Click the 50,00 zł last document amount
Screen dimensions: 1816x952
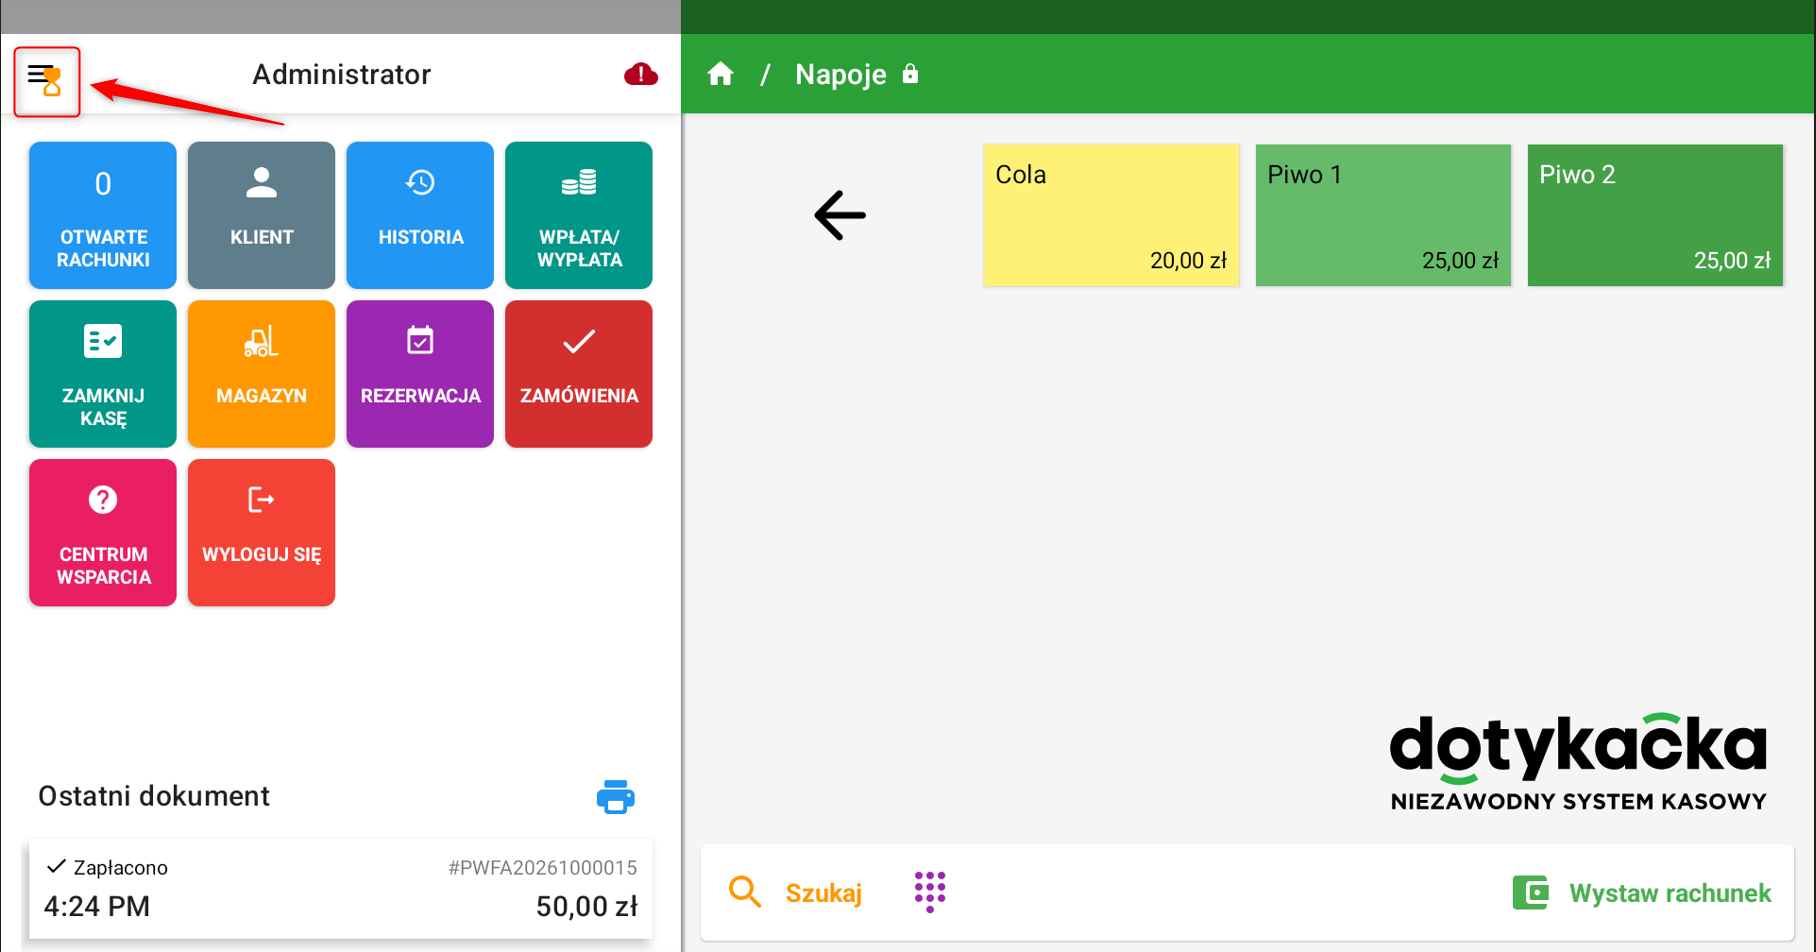[586, 906]
